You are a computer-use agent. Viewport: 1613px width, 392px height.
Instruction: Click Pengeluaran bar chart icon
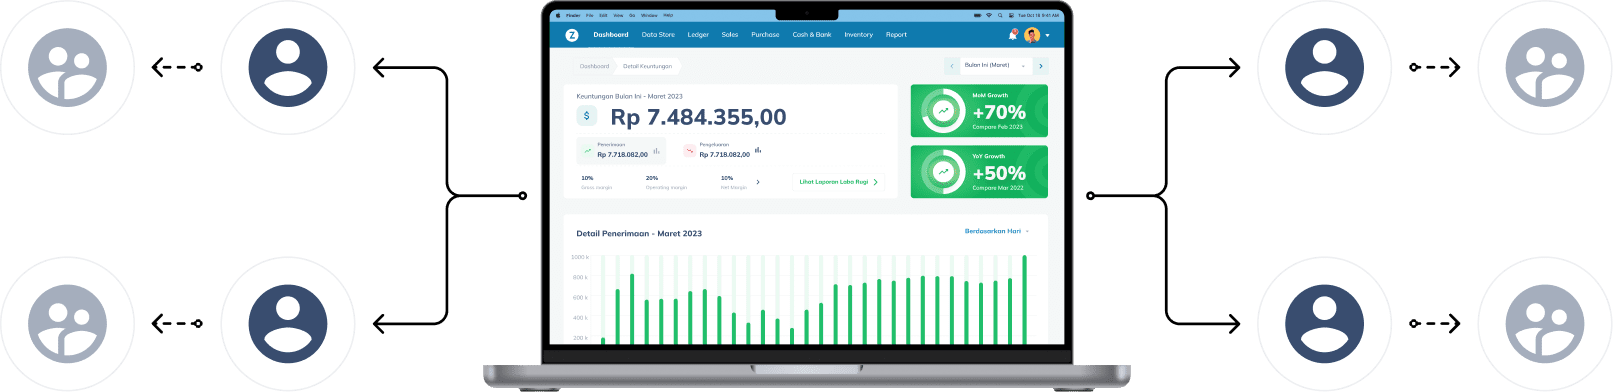click(x=758, y=150)
